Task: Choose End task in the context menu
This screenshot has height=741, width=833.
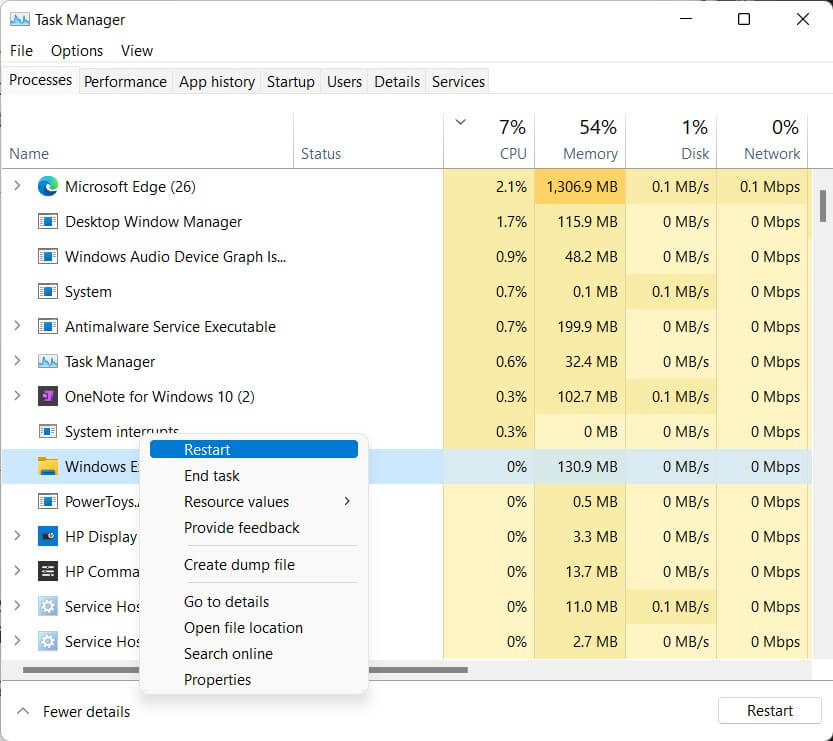Action: 254,475
